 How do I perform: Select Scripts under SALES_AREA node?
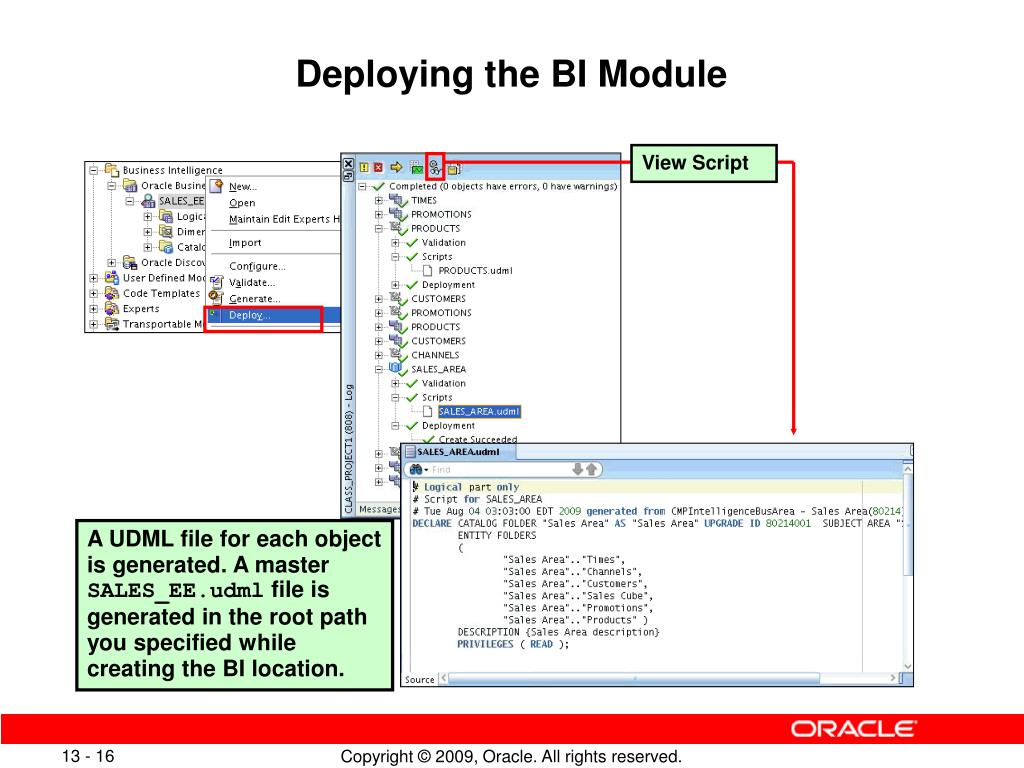(x=437, y=397)
